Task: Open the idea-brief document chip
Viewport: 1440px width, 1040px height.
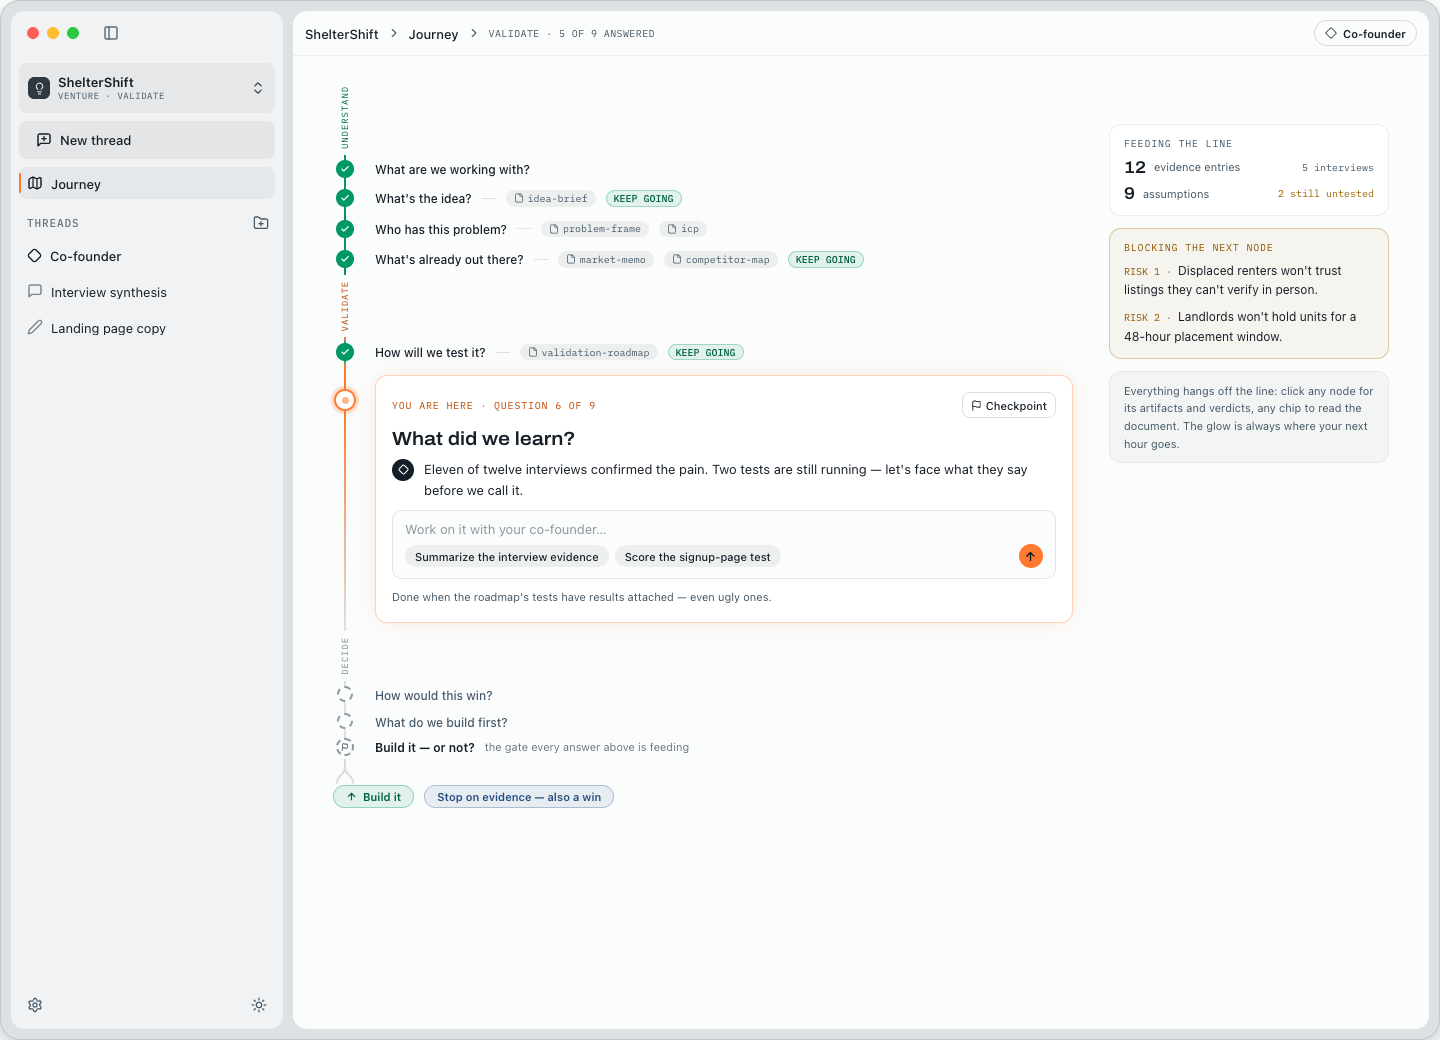Action: click(x=551, y=198)
